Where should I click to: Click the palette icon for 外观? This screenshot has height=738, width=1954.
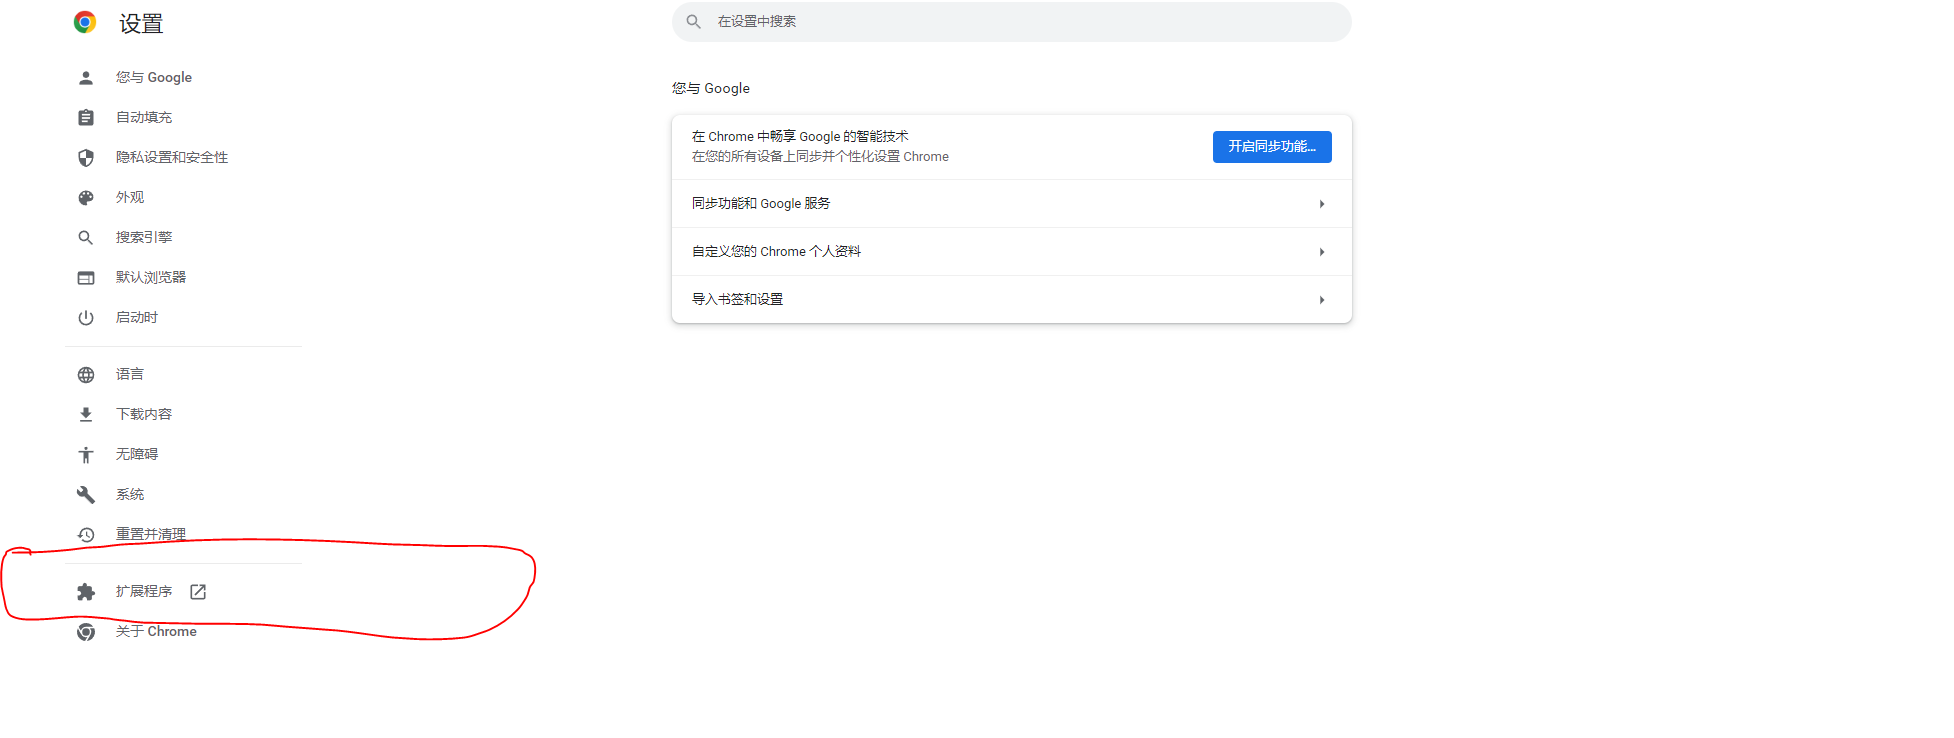[86, 198]
